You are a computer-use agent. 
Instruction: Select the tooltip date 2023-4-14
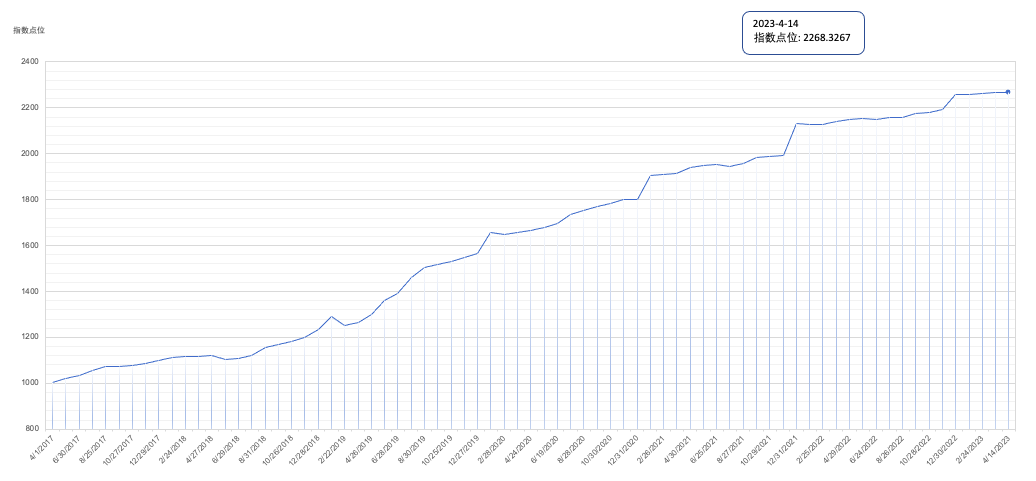pyautogui.click(x=775, y=24)
